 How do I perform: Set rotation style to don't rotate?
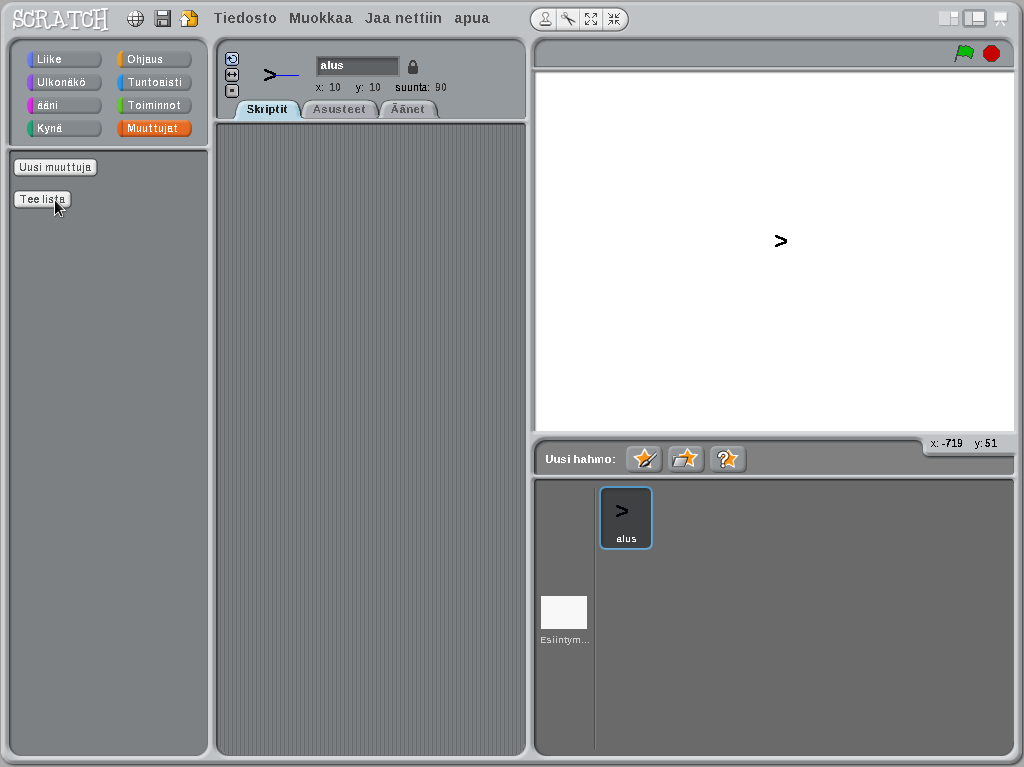(232, 91)
